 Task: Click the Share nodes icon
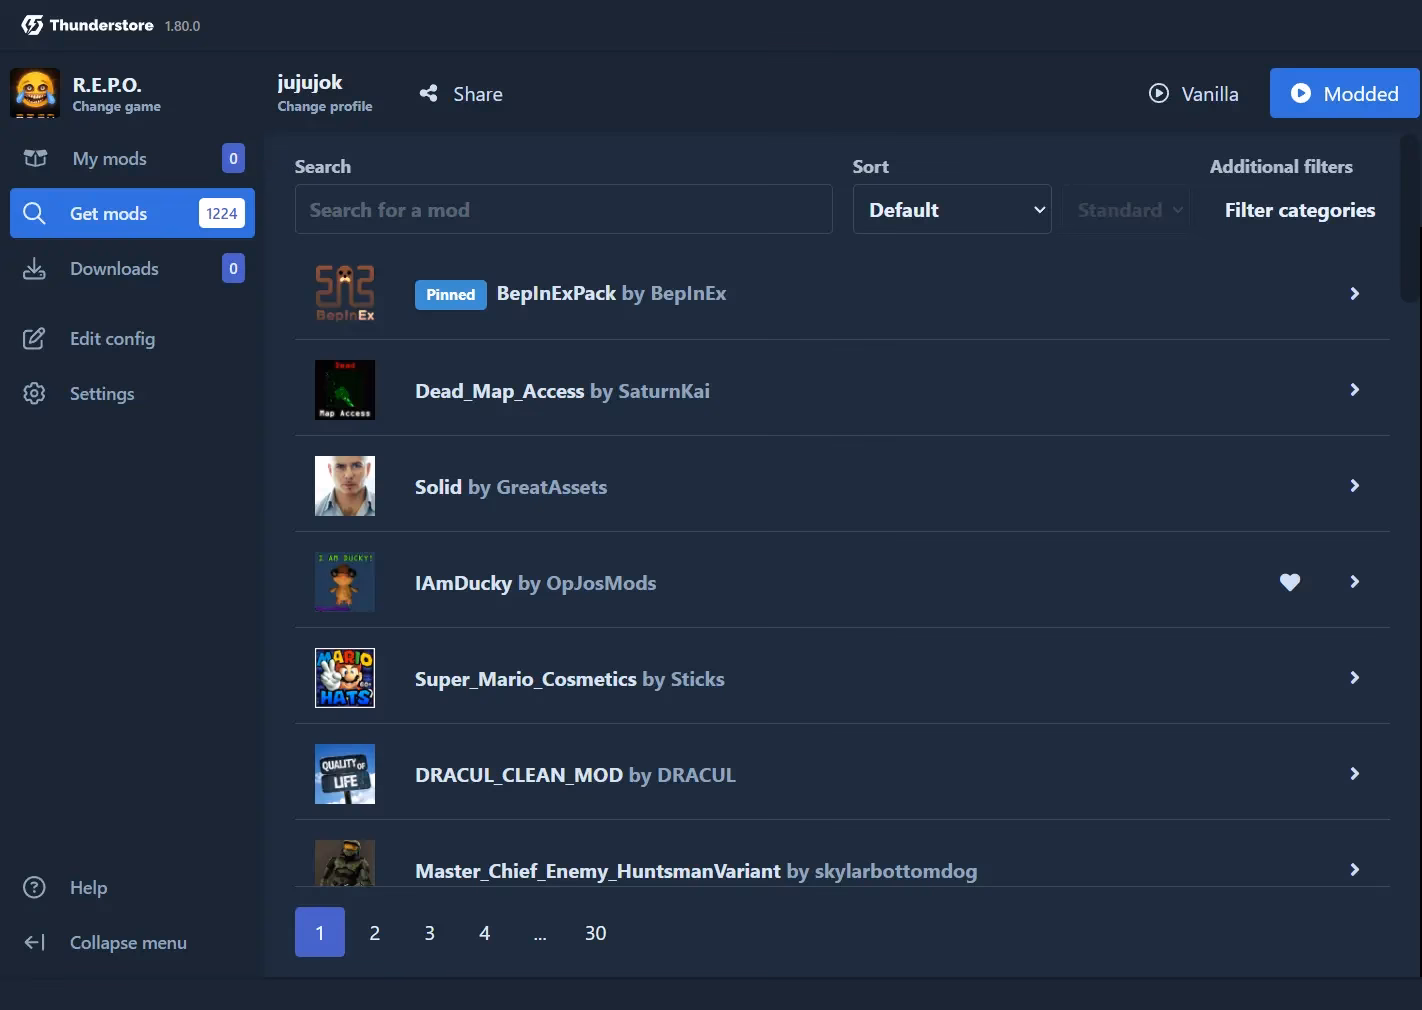pyautogui.click(x=428, y=93)
